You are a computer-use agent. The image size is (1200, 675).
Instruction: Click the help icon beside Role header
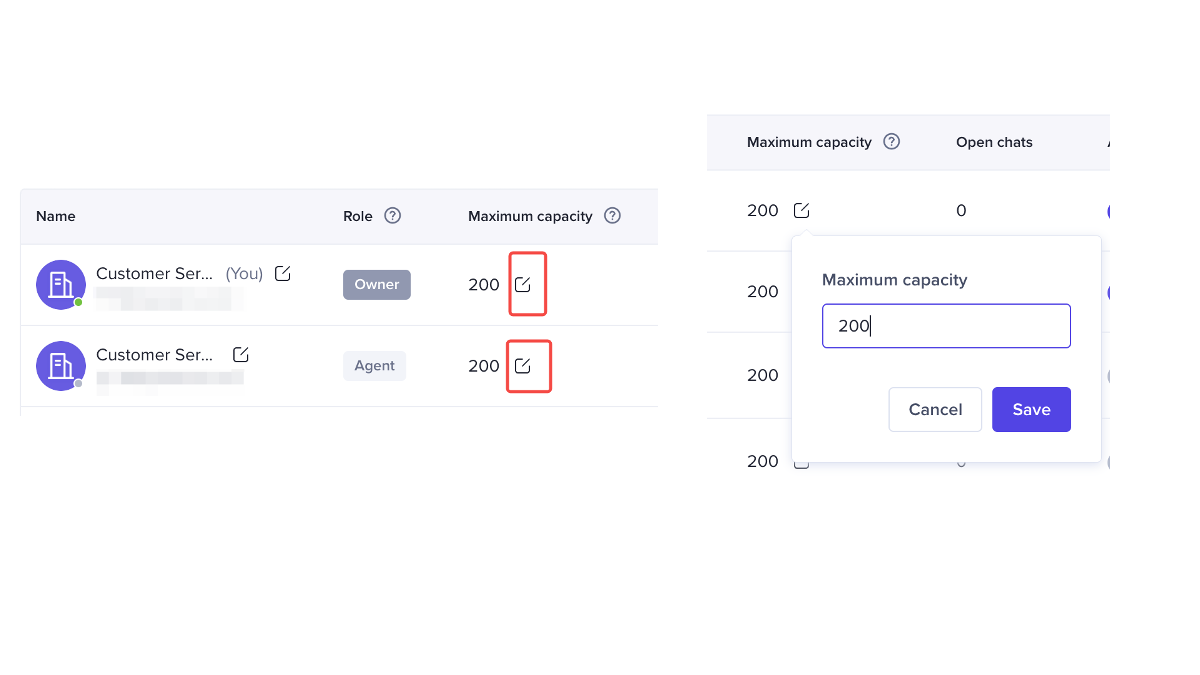coord(393,216)
